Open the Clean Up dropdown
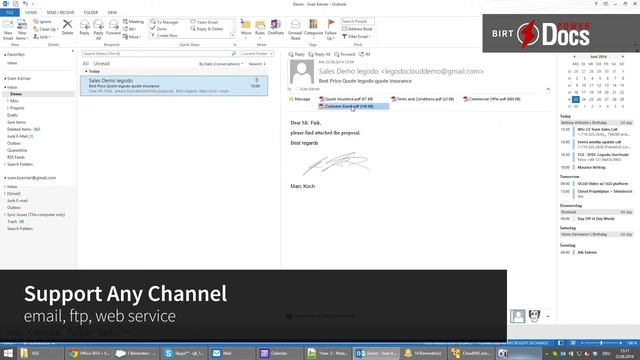Screen dimensions: 640x360 click(46, 29)
